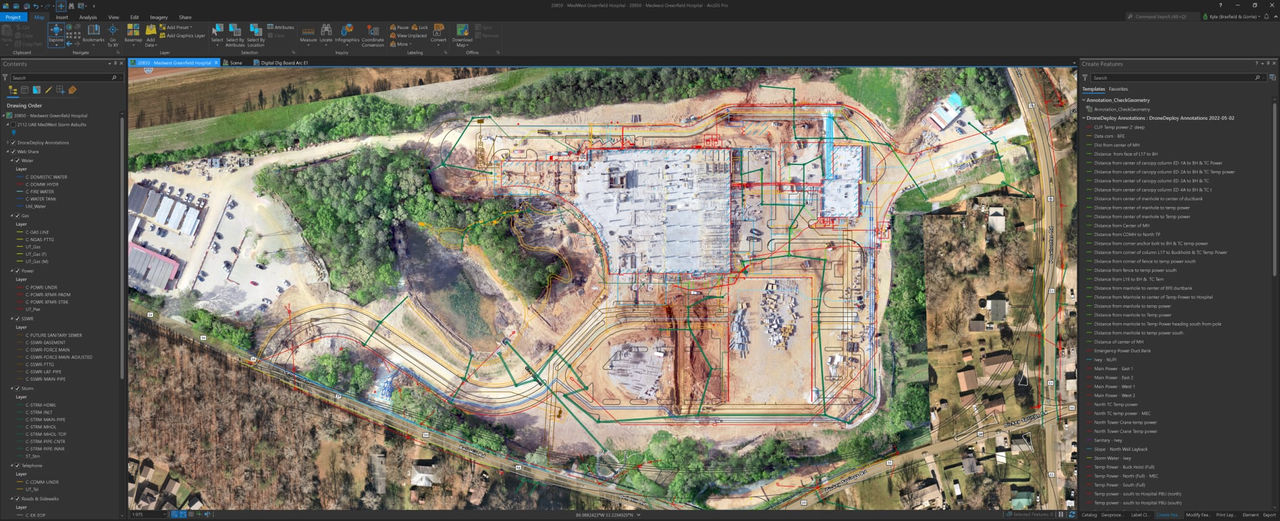Viewport: 1280px width, 521px height.
Task: Collapse the Annotation_CheckGeometry template group
Action: (x=1084, y=100)
